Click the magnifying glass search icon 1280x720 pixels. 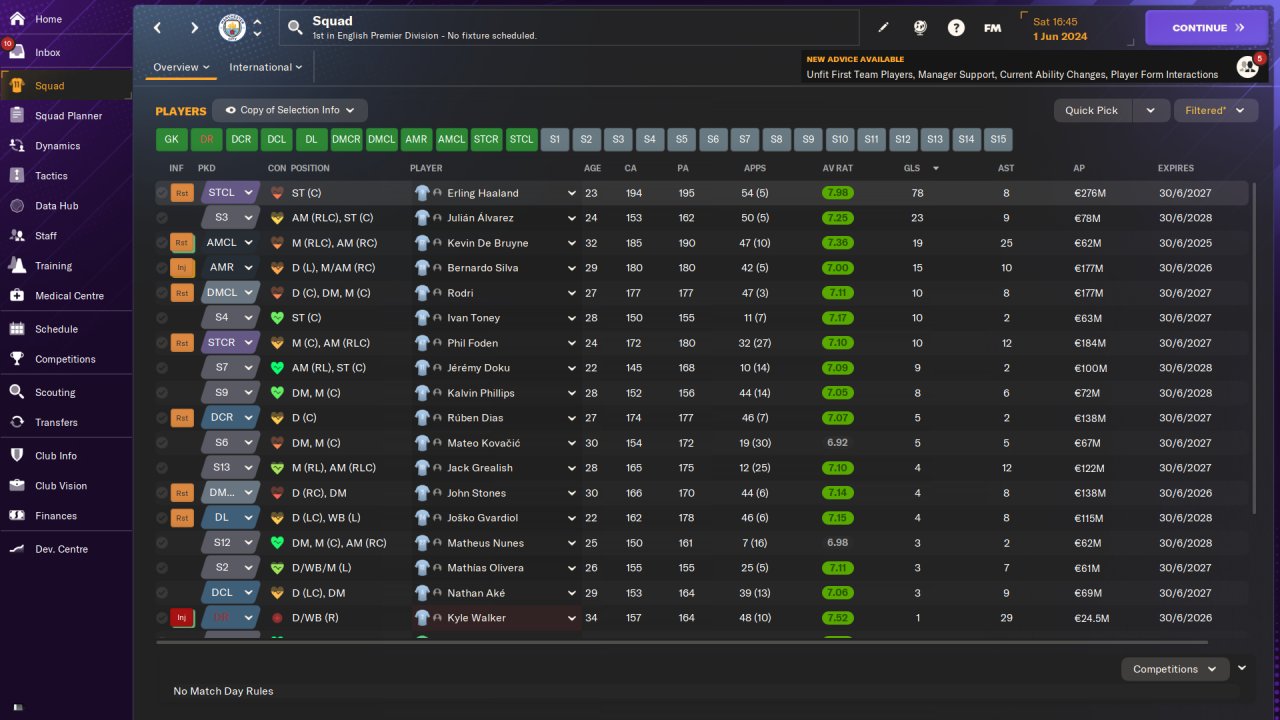pos(295,28)
